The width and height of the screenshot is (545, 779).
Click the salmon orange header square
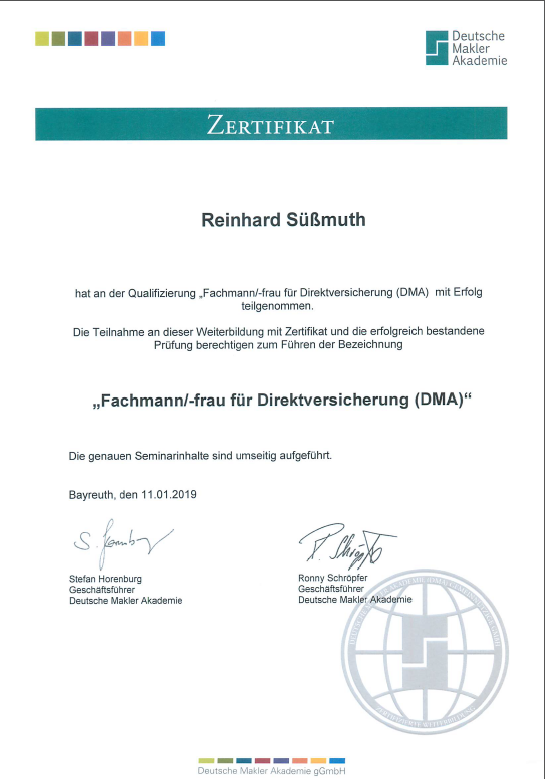[125, 39]
